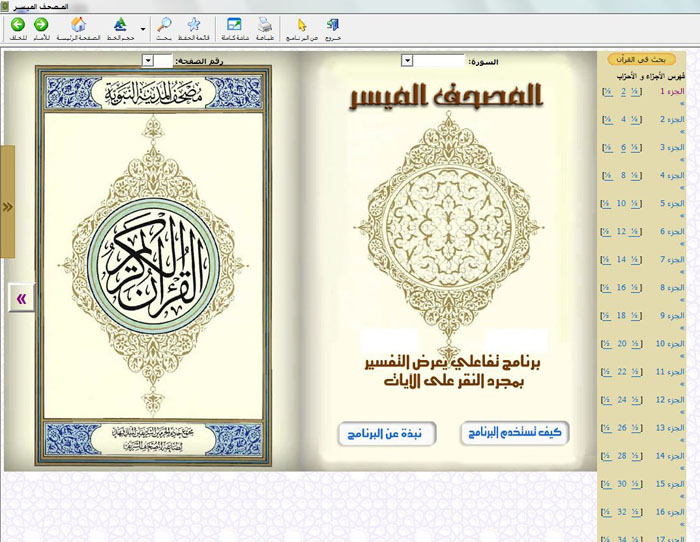Expand the small arrow under الجزء 5
Viewport: 700px width, 542px height.
pos(682,216)
